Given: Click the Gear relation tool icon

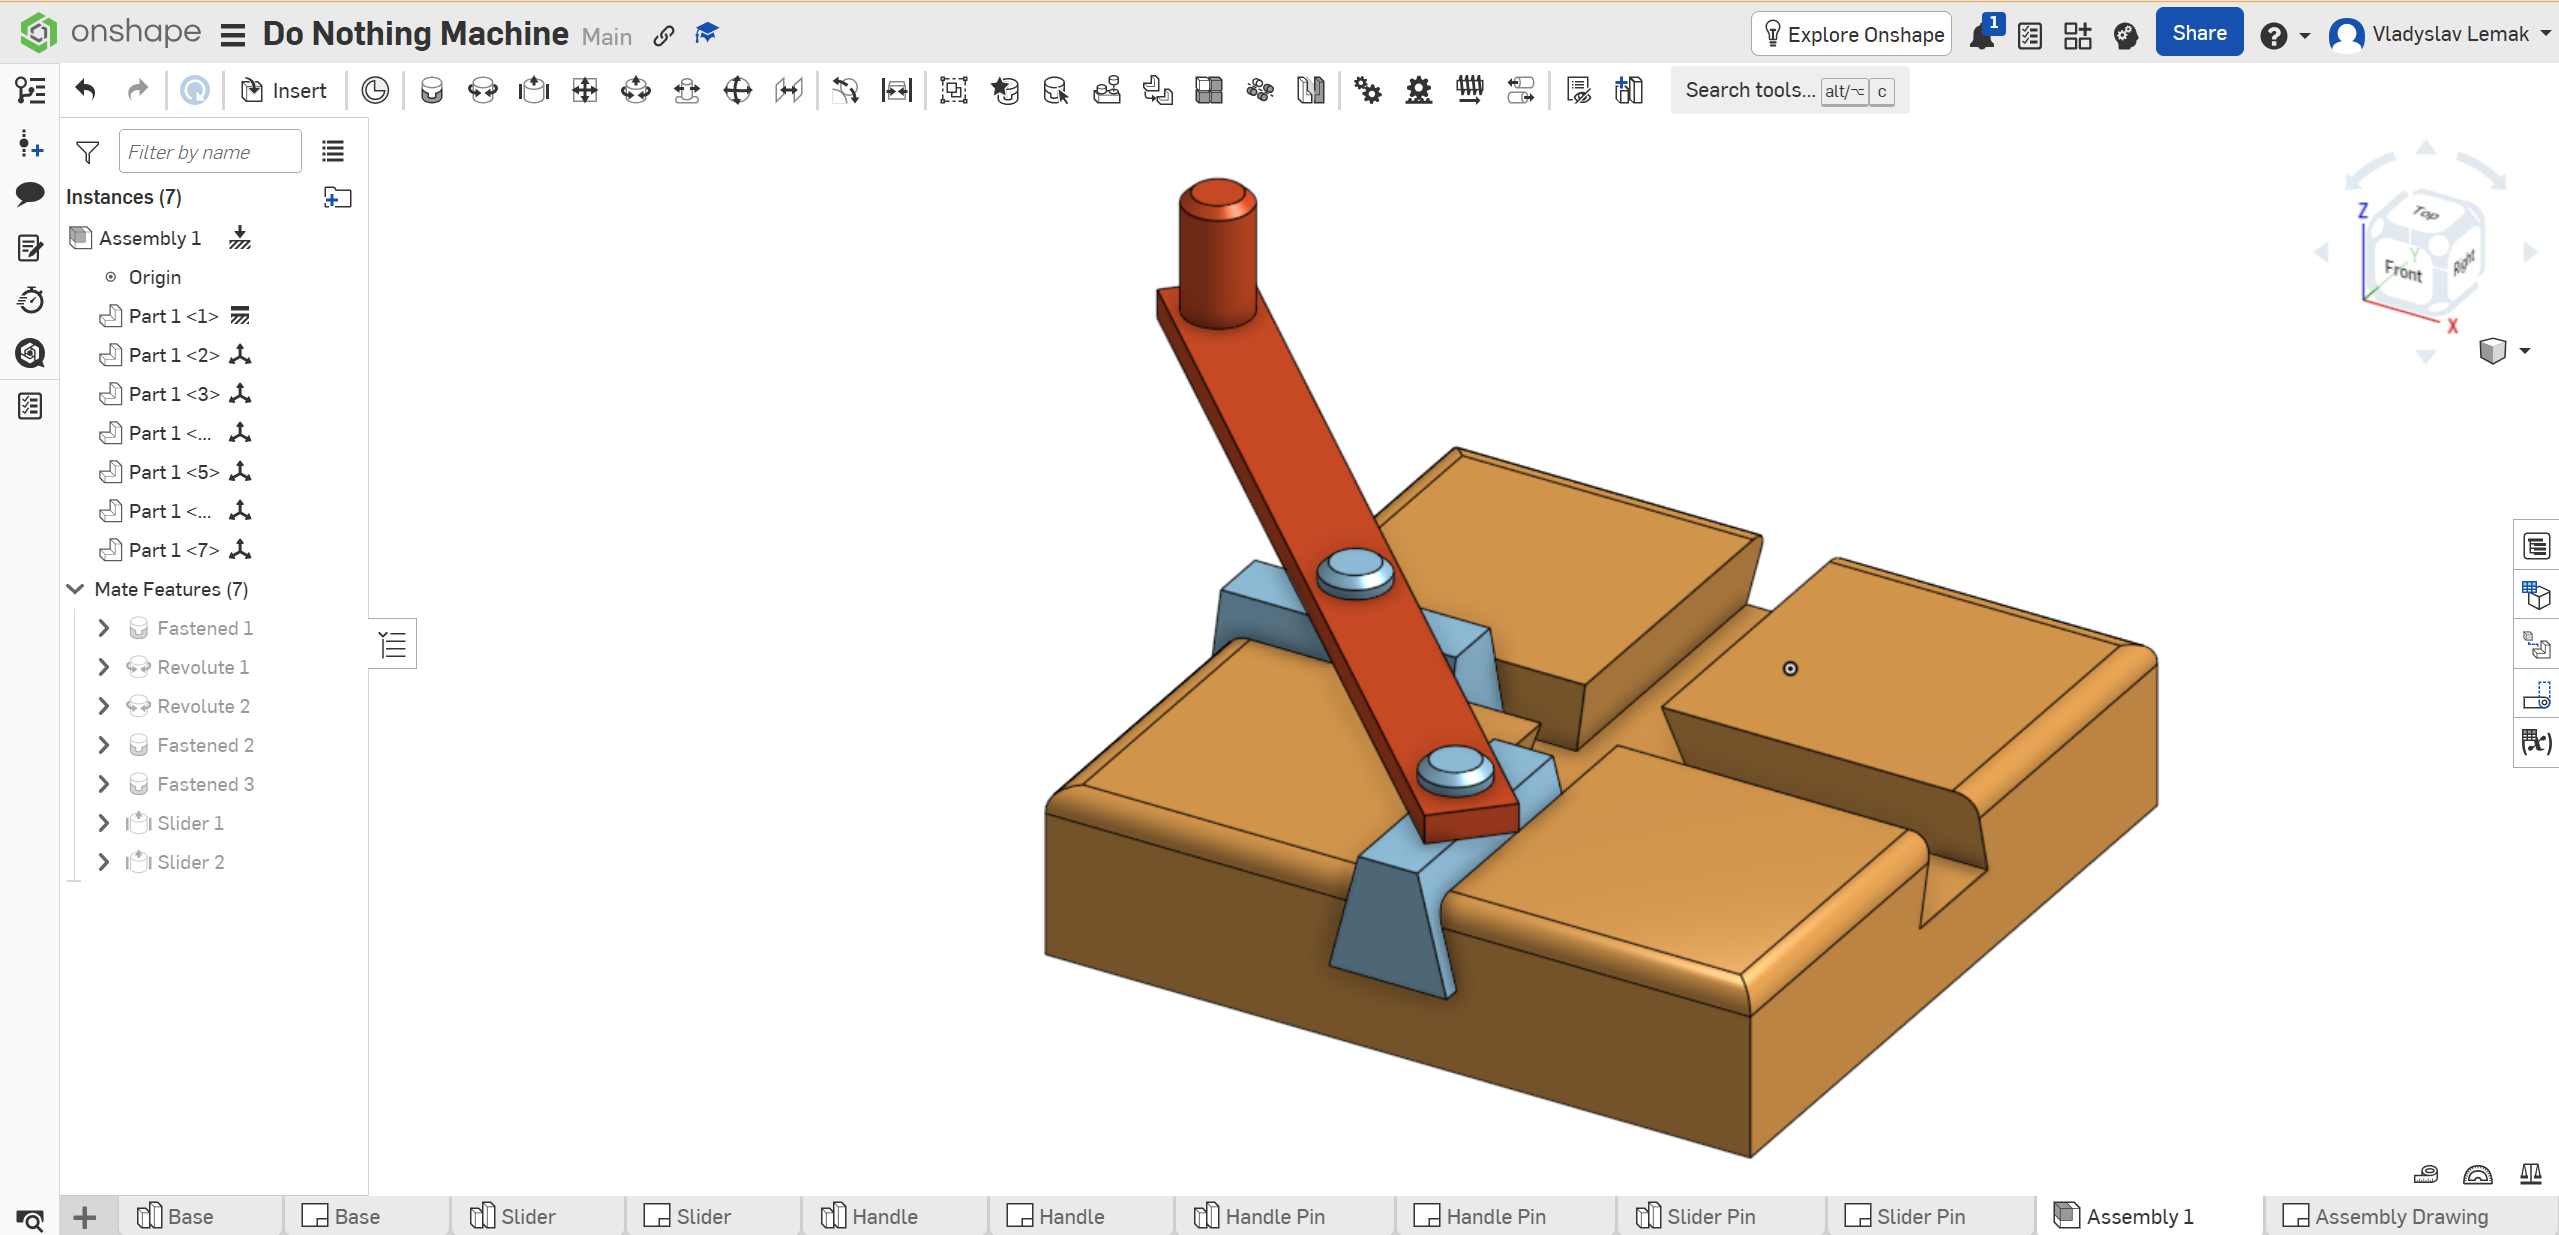Looking at the screenshot, I should [x=1367, y=91].
